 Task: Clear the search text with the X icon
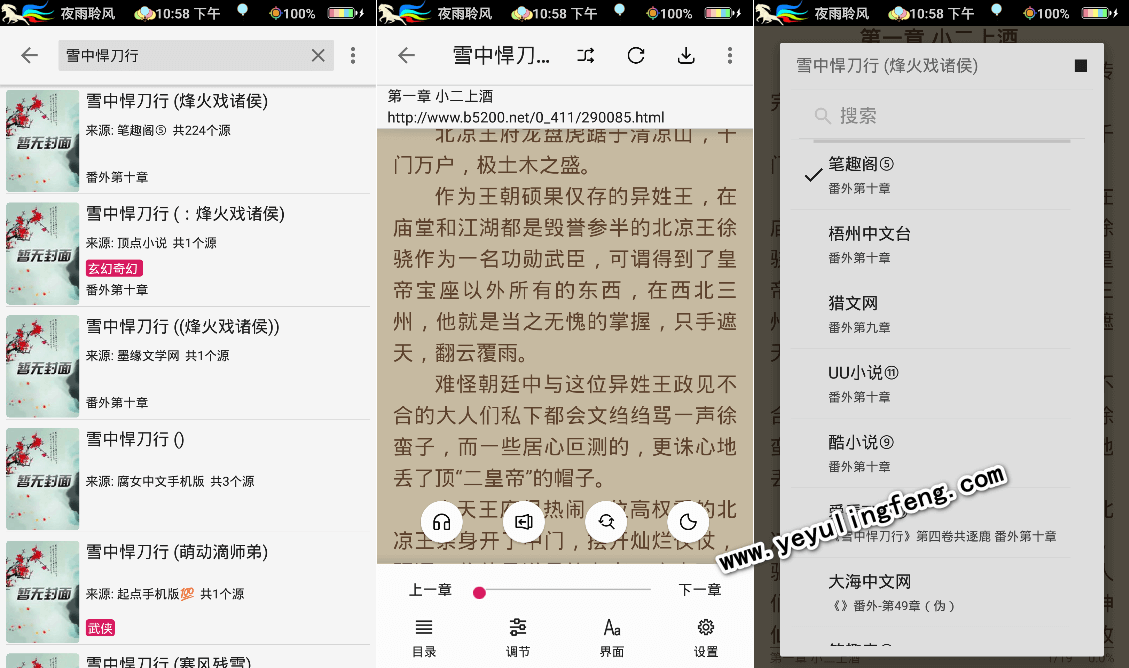pyautogui.click(x=318, y=55)
